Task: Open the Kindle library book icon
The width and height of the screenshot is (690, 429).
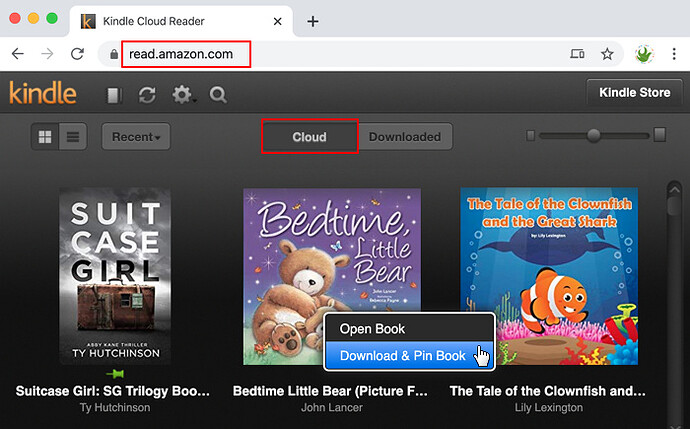Action: 114,94
